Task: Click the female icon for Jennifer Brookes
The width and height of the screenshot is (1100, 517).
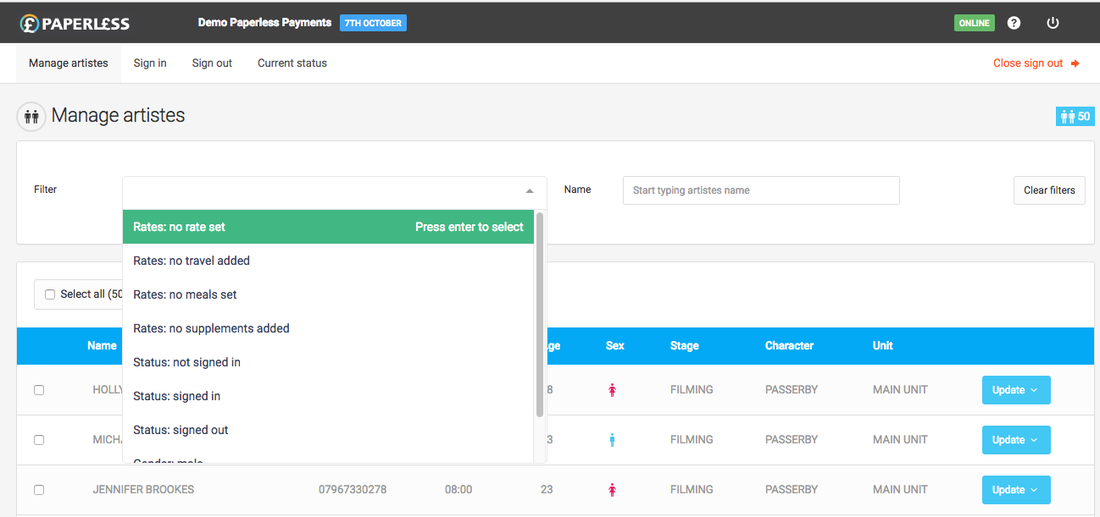Action: click(x=612, y=490)
